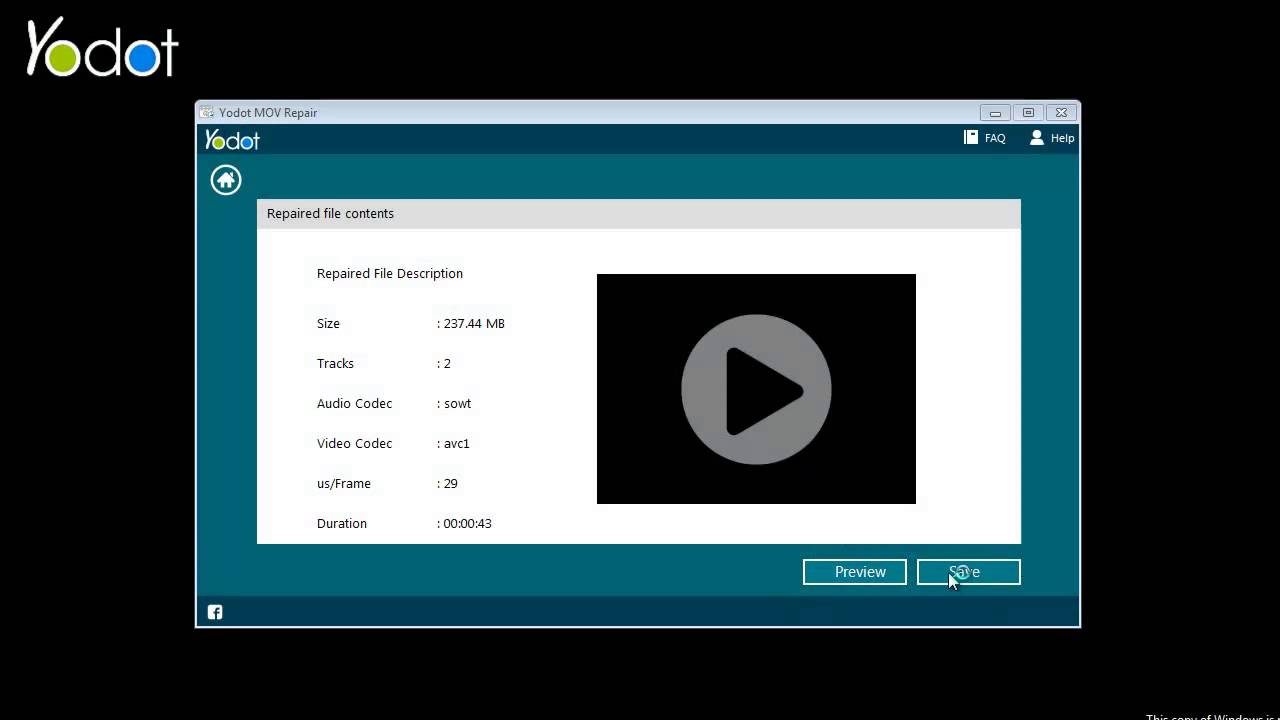Click the Preview button
The height and width of the screenshot is (720, 1280).
855,572
